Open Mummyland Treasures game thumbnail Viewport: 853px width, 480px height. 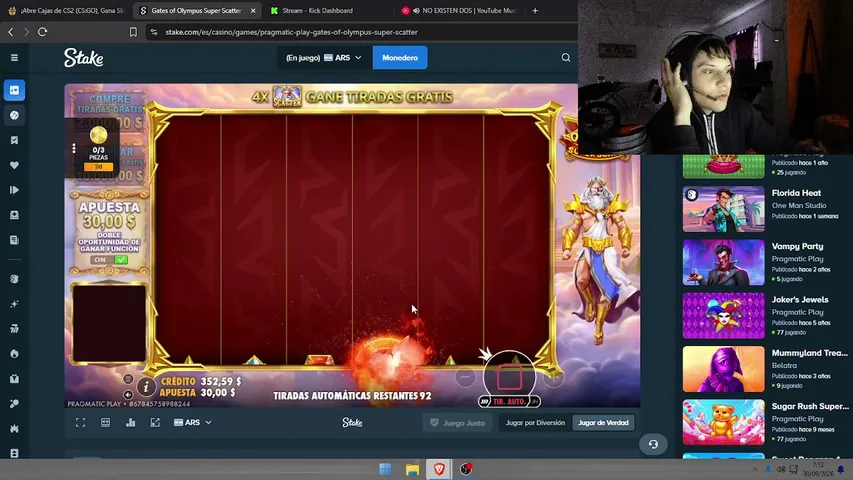[x=724, y=369]
